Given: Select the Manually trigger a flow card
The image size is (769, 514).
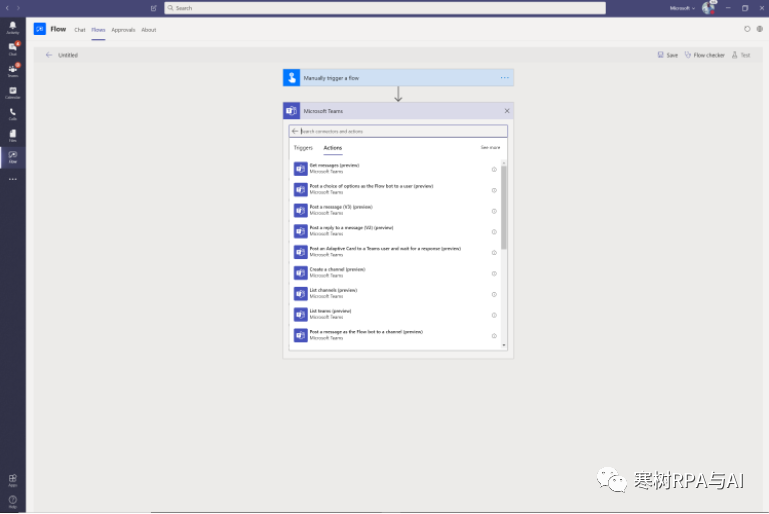Looking at the screenshot, I should click(398, 77).
